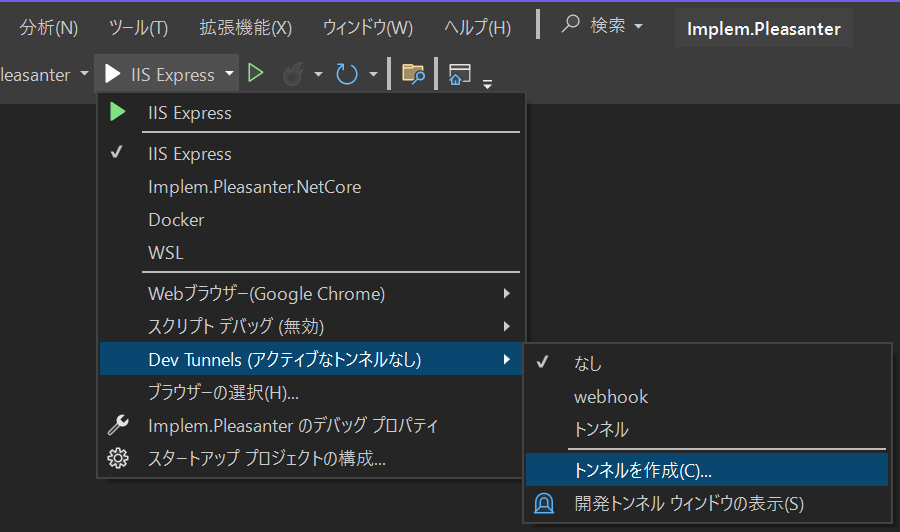
Task: Select the なし tunnel option
Action: [707, 363]
